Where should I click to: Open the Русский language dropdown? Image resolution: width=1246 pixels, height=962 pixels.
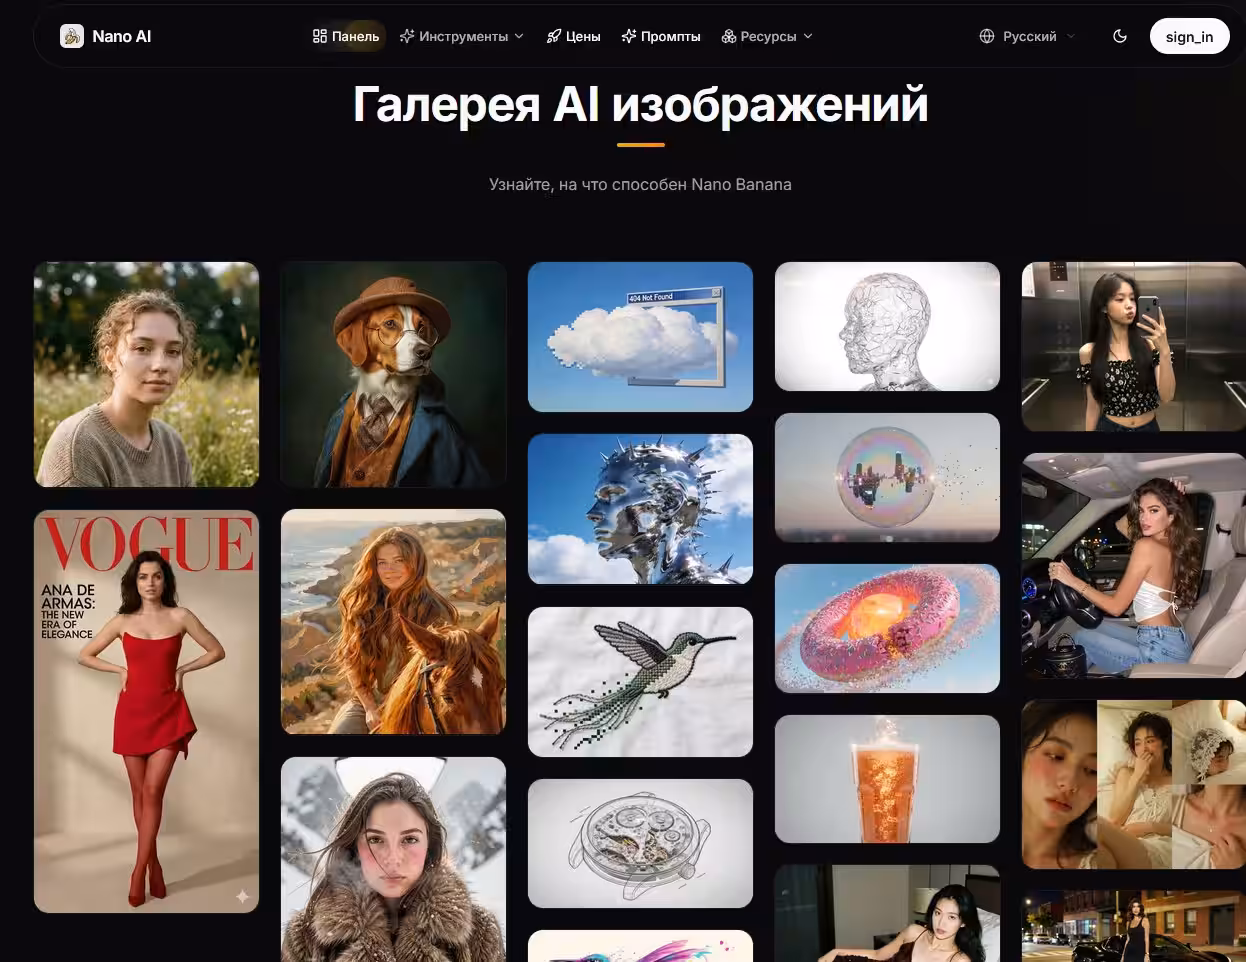tap(1029, 36)
